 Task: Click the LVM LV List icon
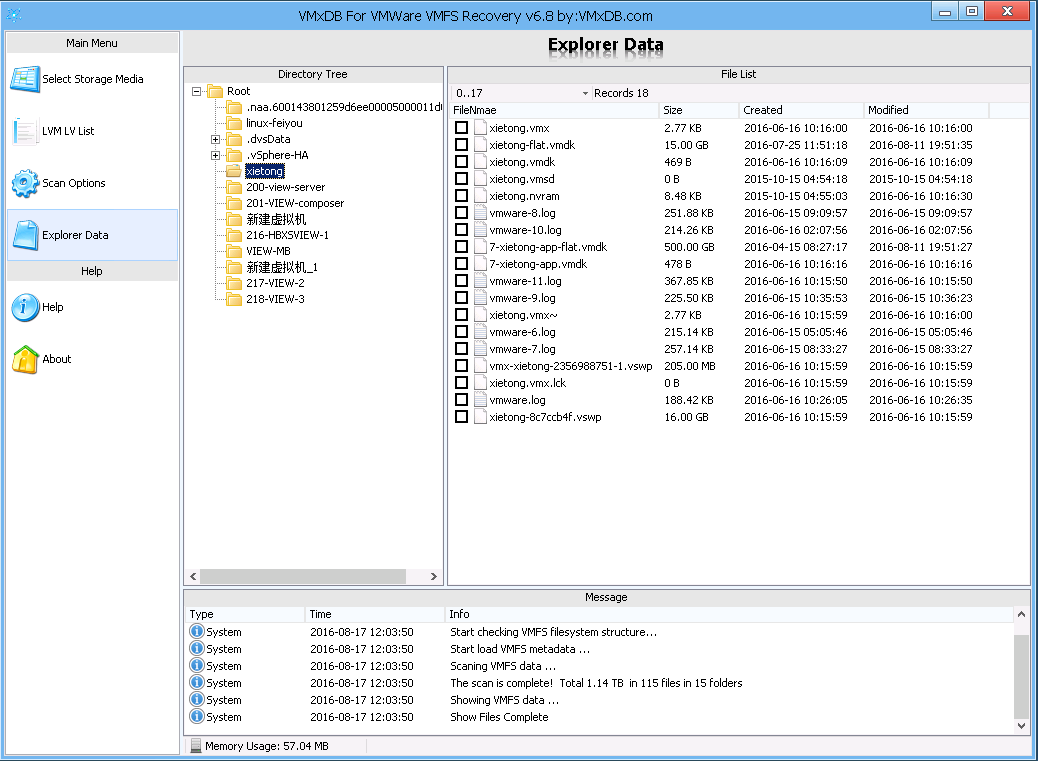tap(25, 131)
